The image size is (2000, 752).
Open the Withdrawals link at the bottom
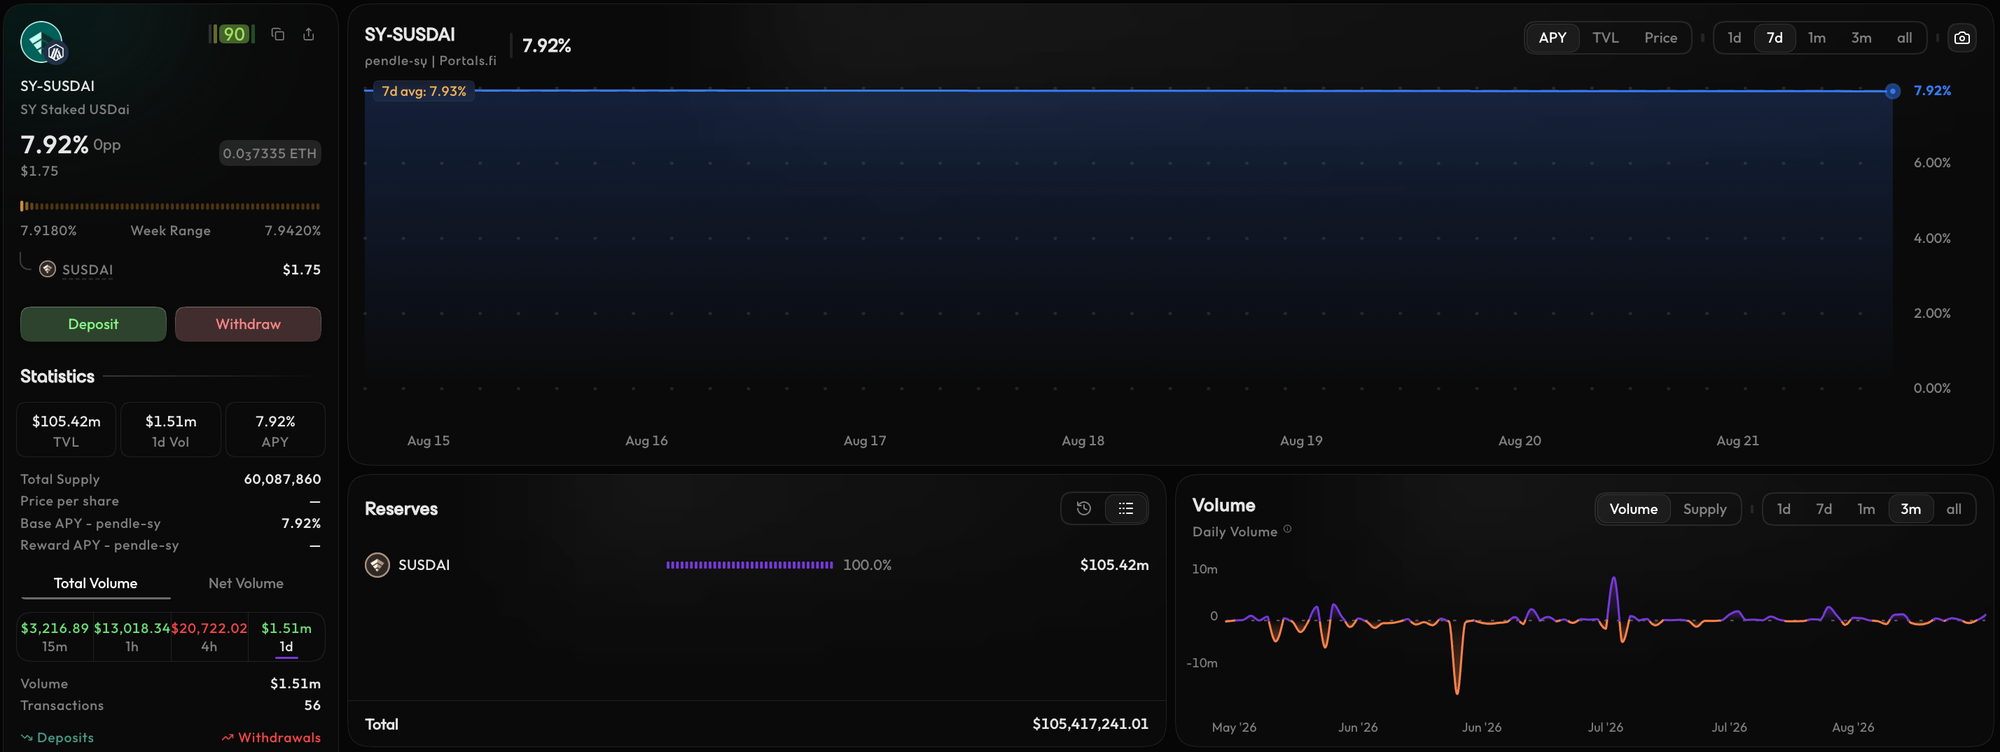[271, 738]
